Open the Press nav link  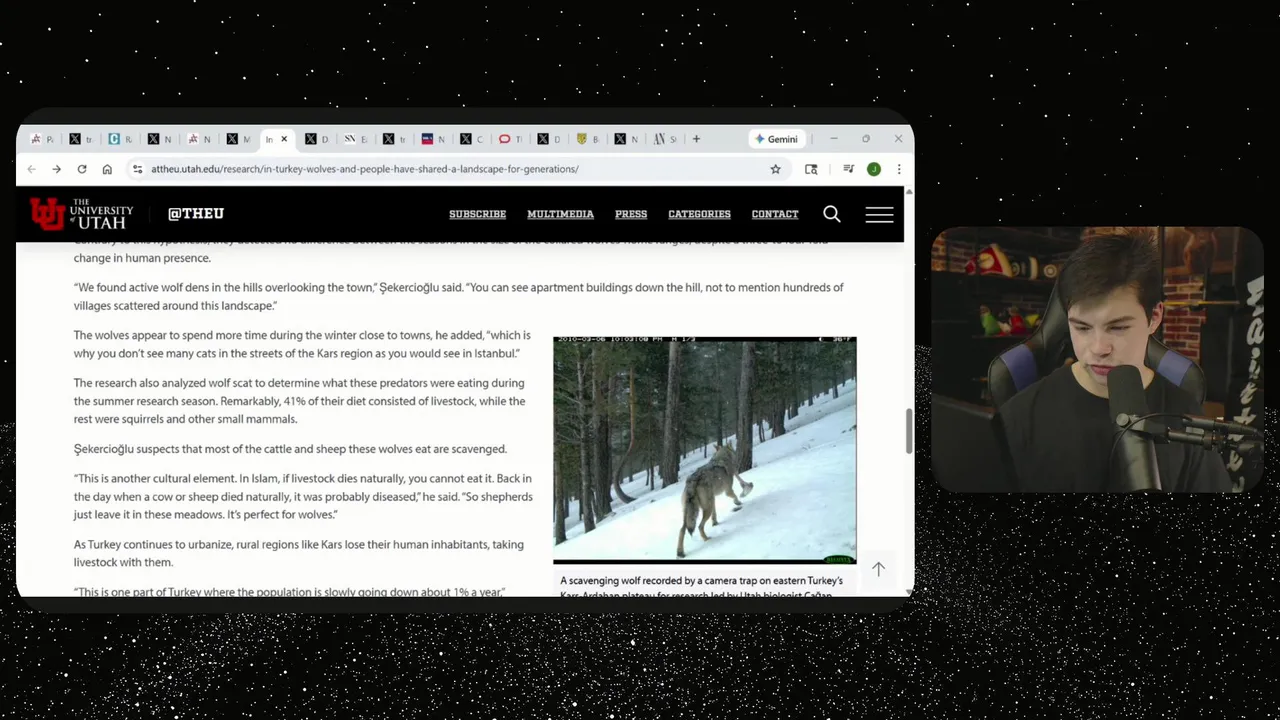pyautogui.click(x=631, y=214)
